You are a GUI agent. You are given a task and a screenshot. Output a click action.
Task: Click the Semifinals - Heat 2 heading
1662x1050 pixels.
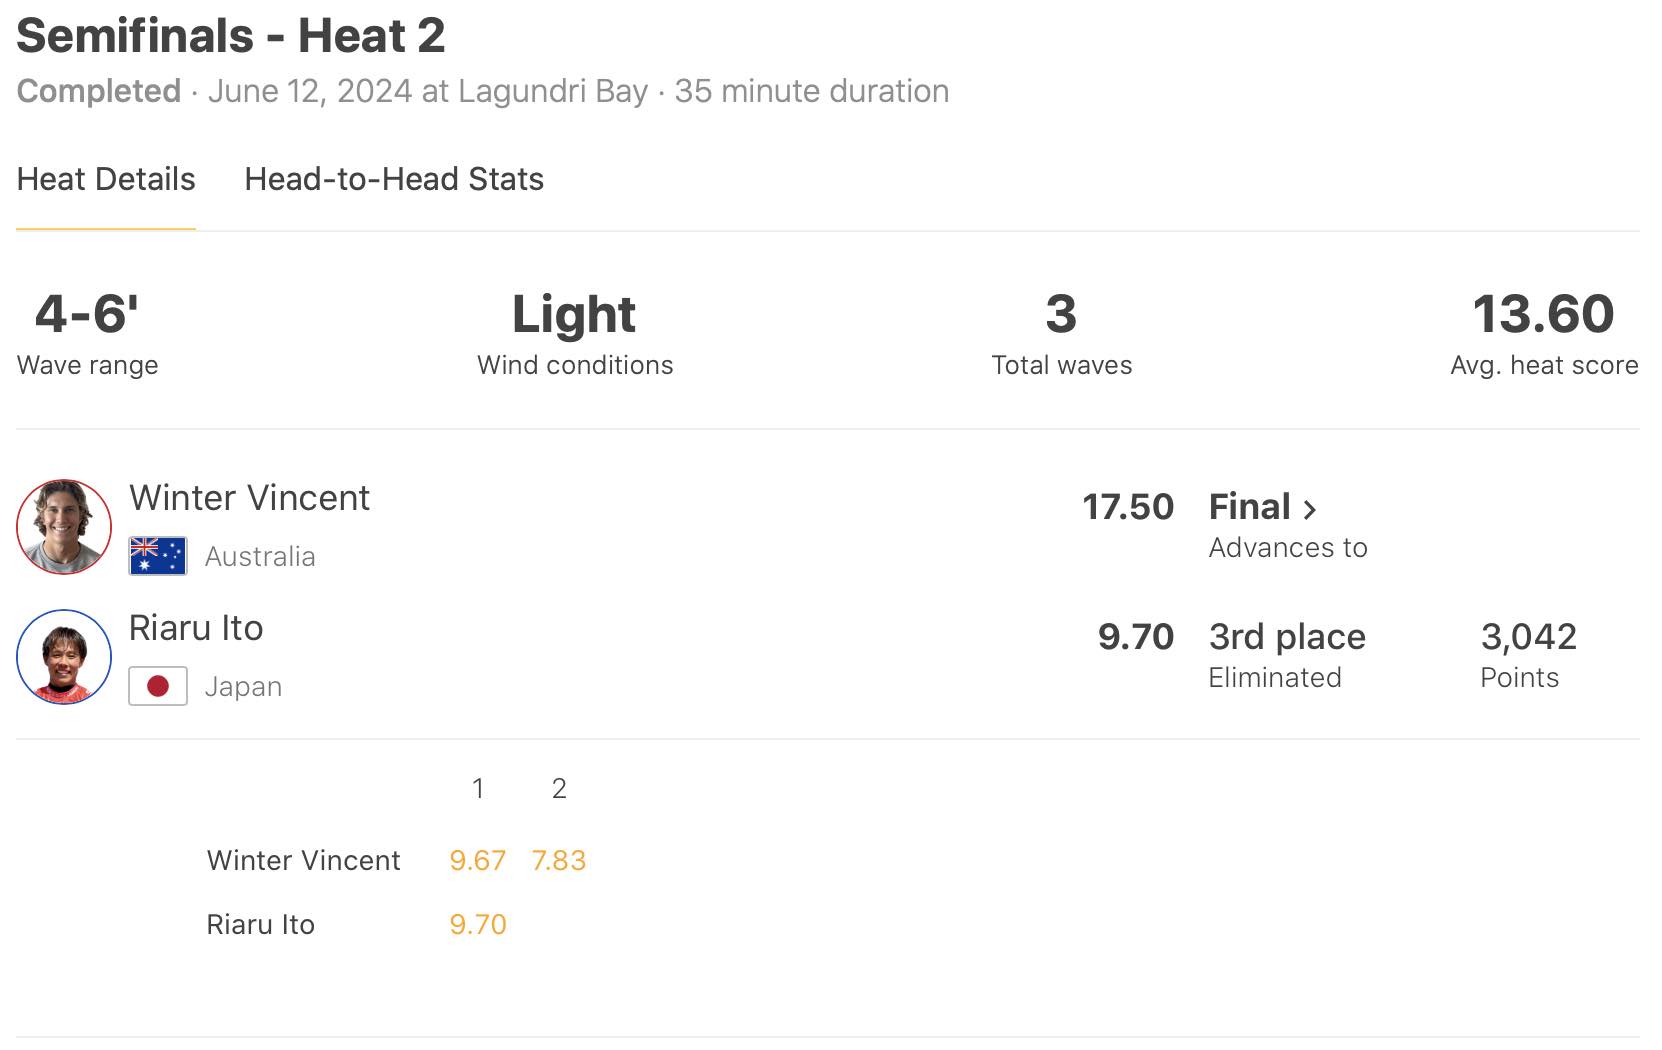[x=231, y=36]
